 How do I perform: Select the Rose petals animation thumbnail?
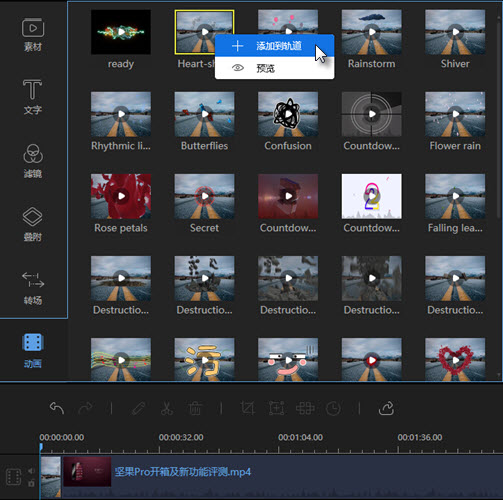click(121, 196)
